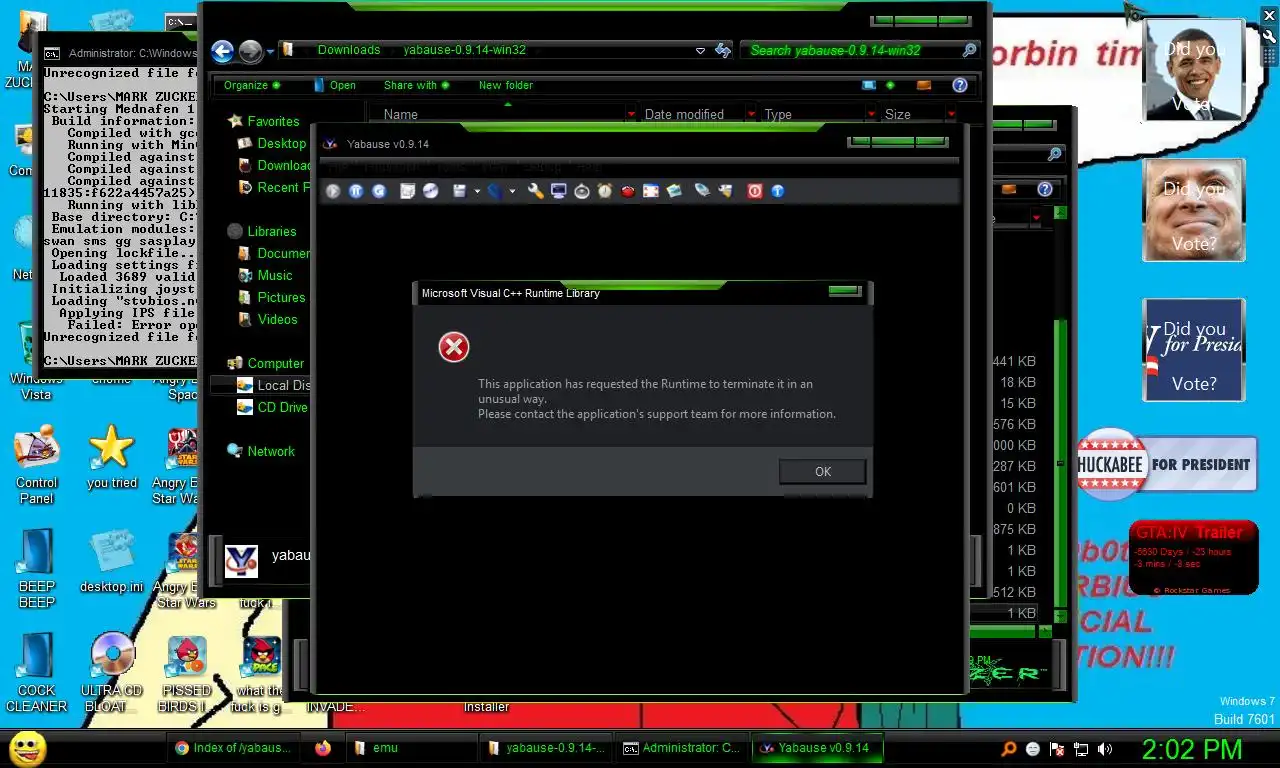Click the Huckabee for President gadget
The height and width of the screenshot is (768, 1280).
coord(1166,465)
